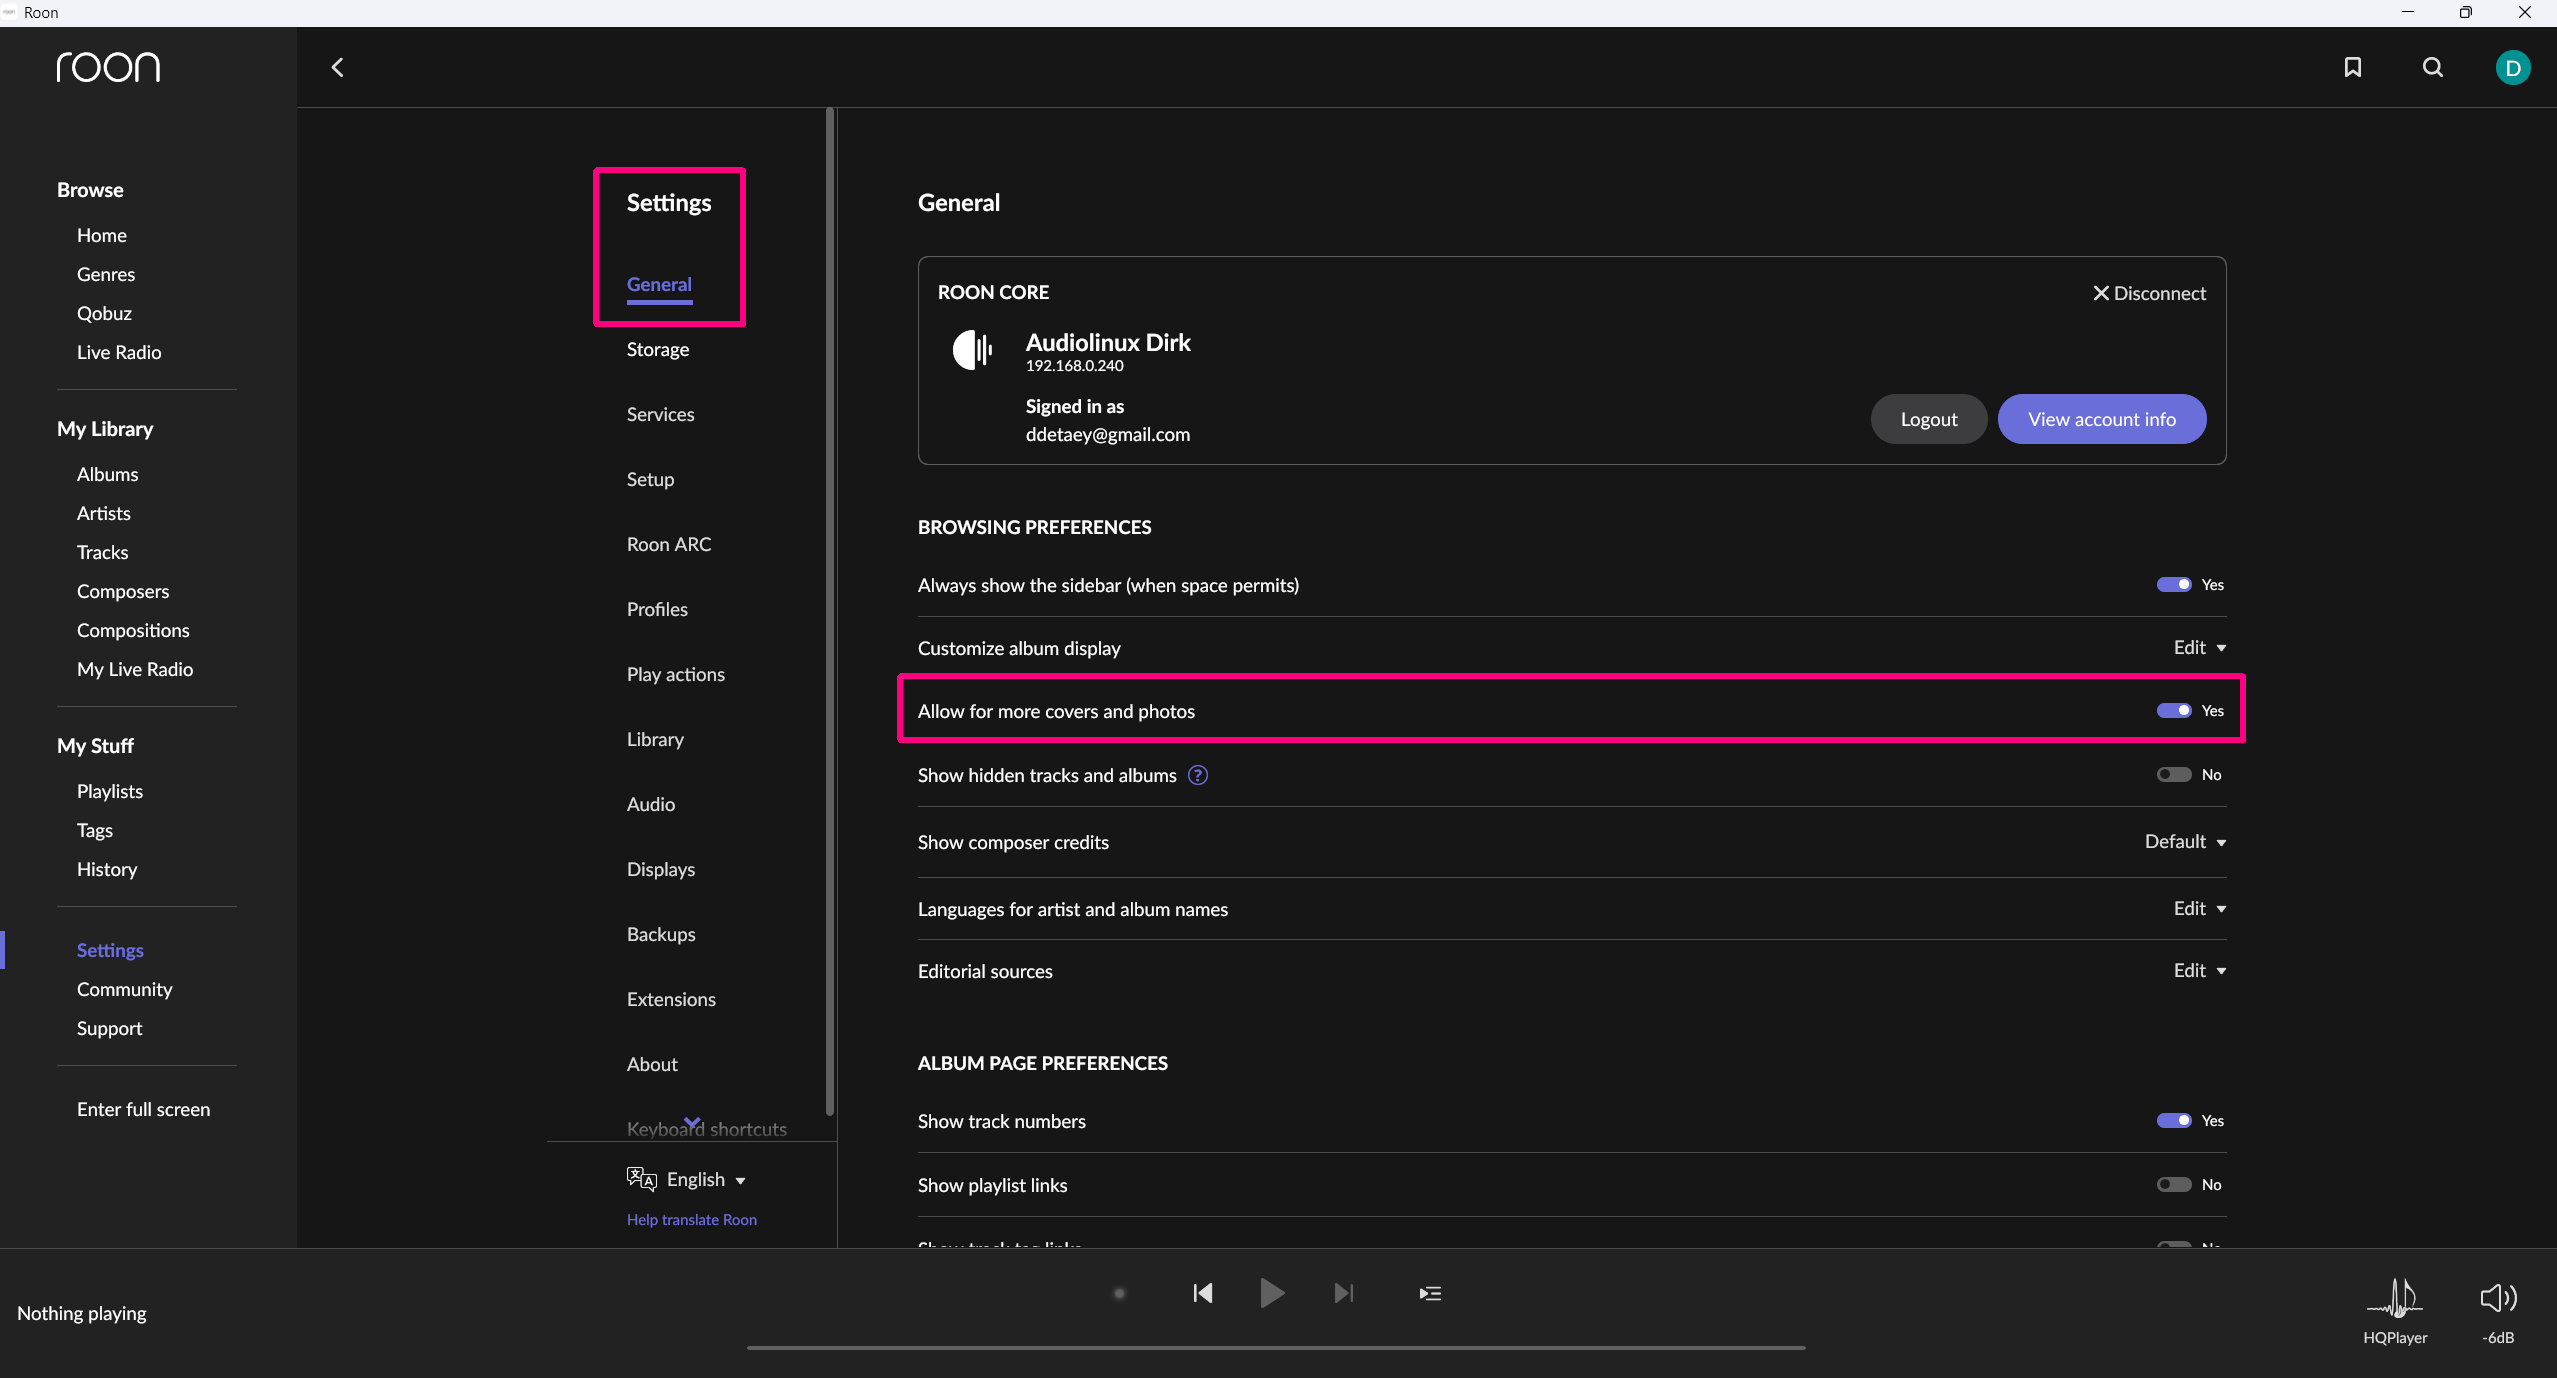2557x1378 pixels.
Task: Open the play queue icon
Action: (1430, 1293)
